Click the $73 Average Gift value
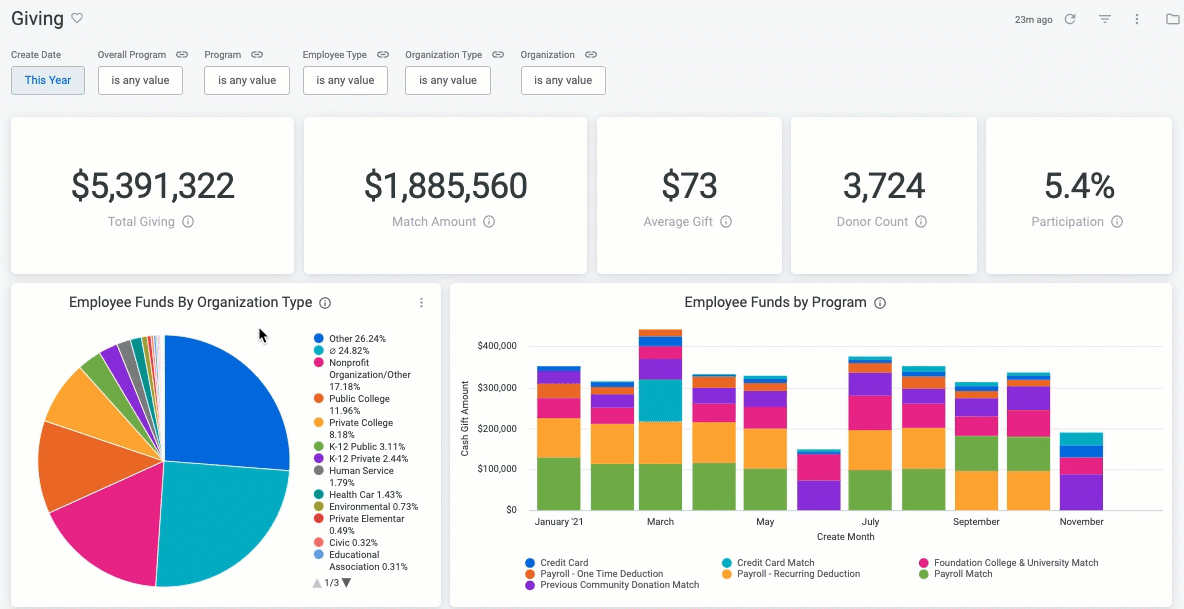This screenshot has height=609, width=1184. pyautogui.click(x=689, y=186)
